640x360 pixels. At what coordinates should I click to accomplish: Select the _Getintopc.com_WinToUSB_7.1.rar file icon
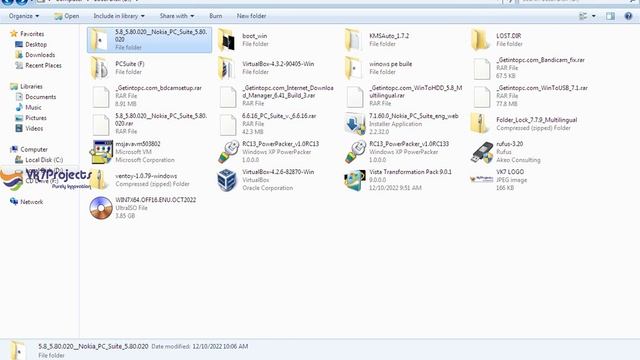[482, 96]
